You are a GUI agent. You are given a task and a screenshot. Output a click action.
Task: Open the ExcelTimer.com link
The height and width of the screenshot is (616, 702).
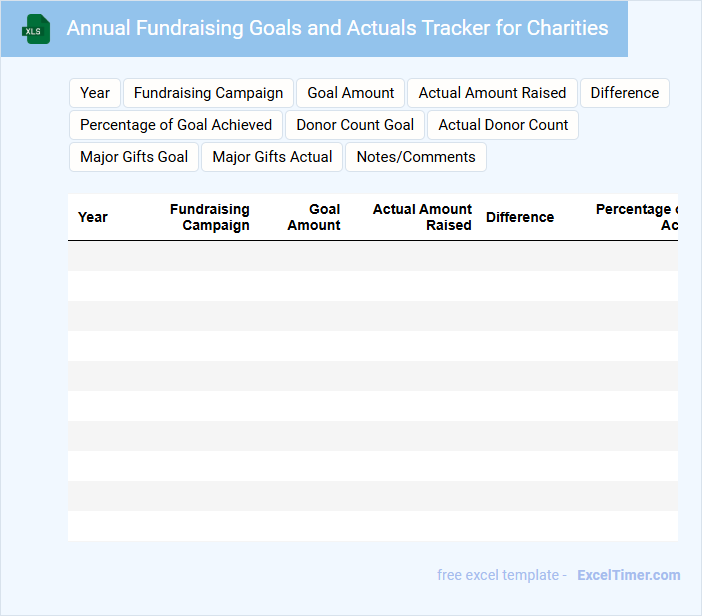pyautogui.click(x=628, y=575)
